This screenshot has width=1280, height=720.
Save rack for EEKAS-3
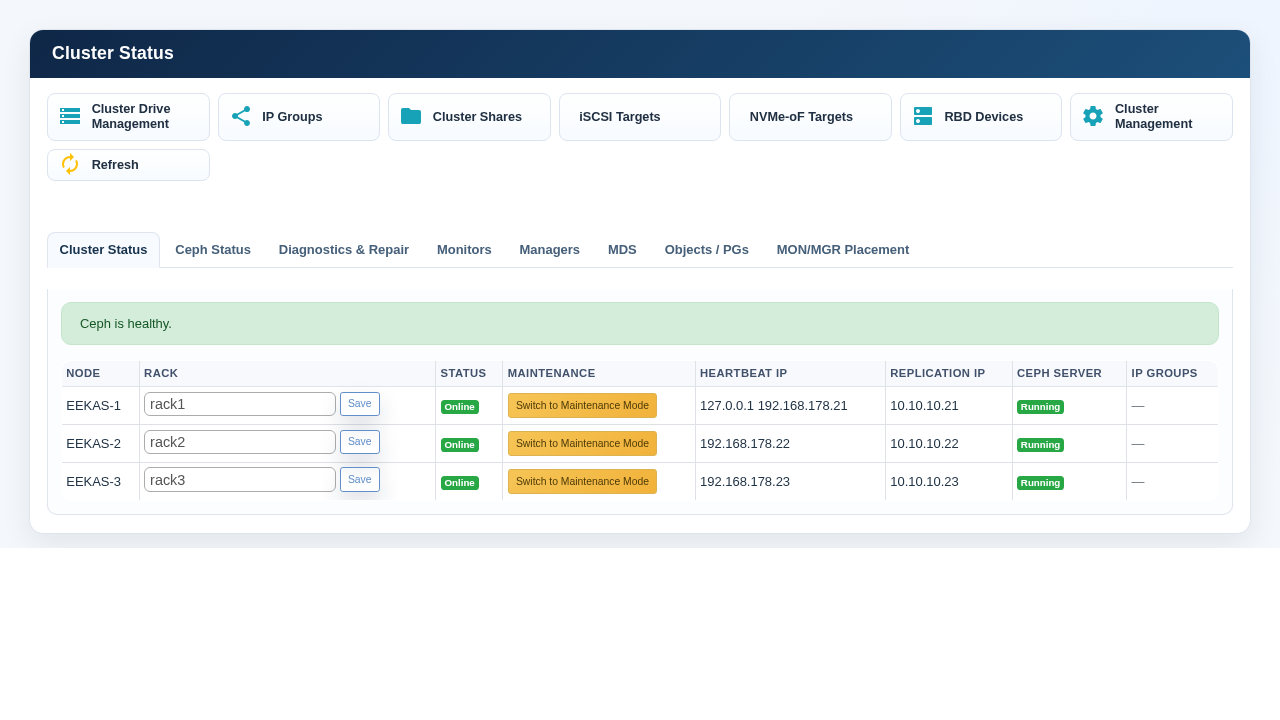coord(360,480)
